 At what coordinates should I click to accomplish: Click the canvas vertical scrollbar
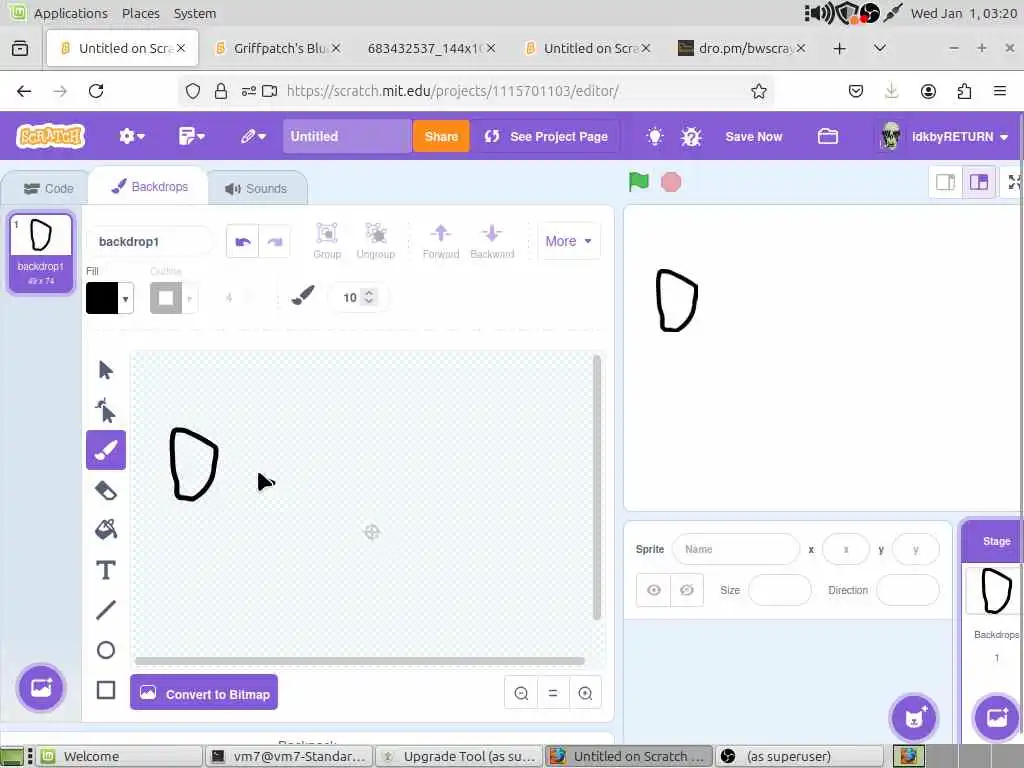pyautogui.click(x=596, y=487)
